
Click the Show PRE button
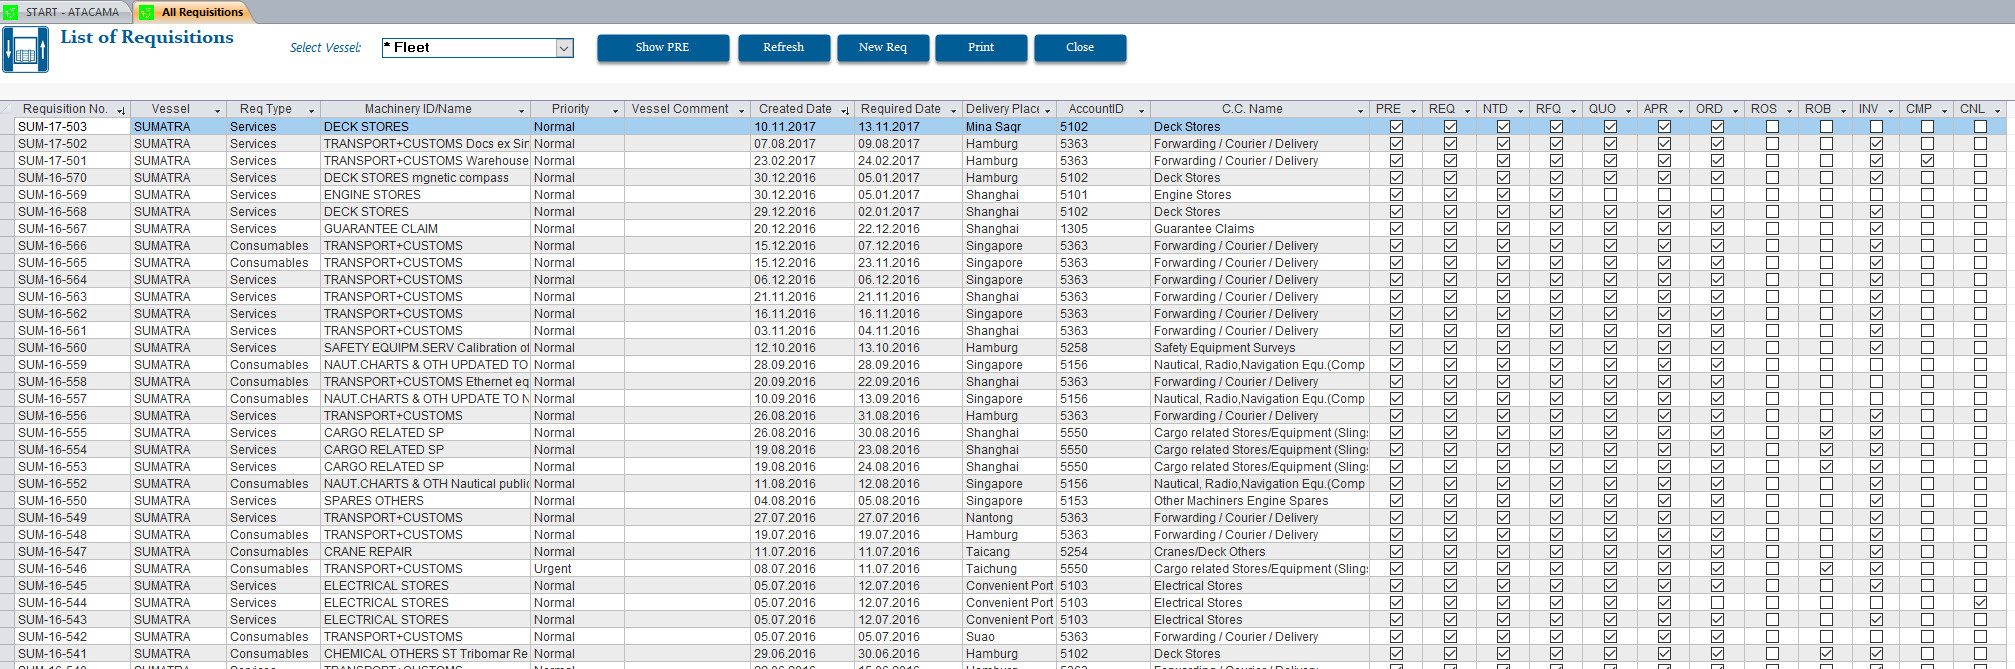(663, 48)
